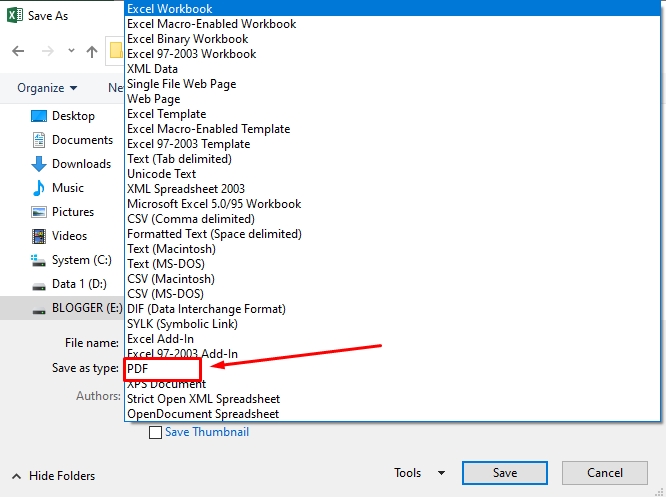Screen dimensions: 666x497
Task: Choose Excel Add-In file type
Action: pyautogui.click(x=392, y=339)
